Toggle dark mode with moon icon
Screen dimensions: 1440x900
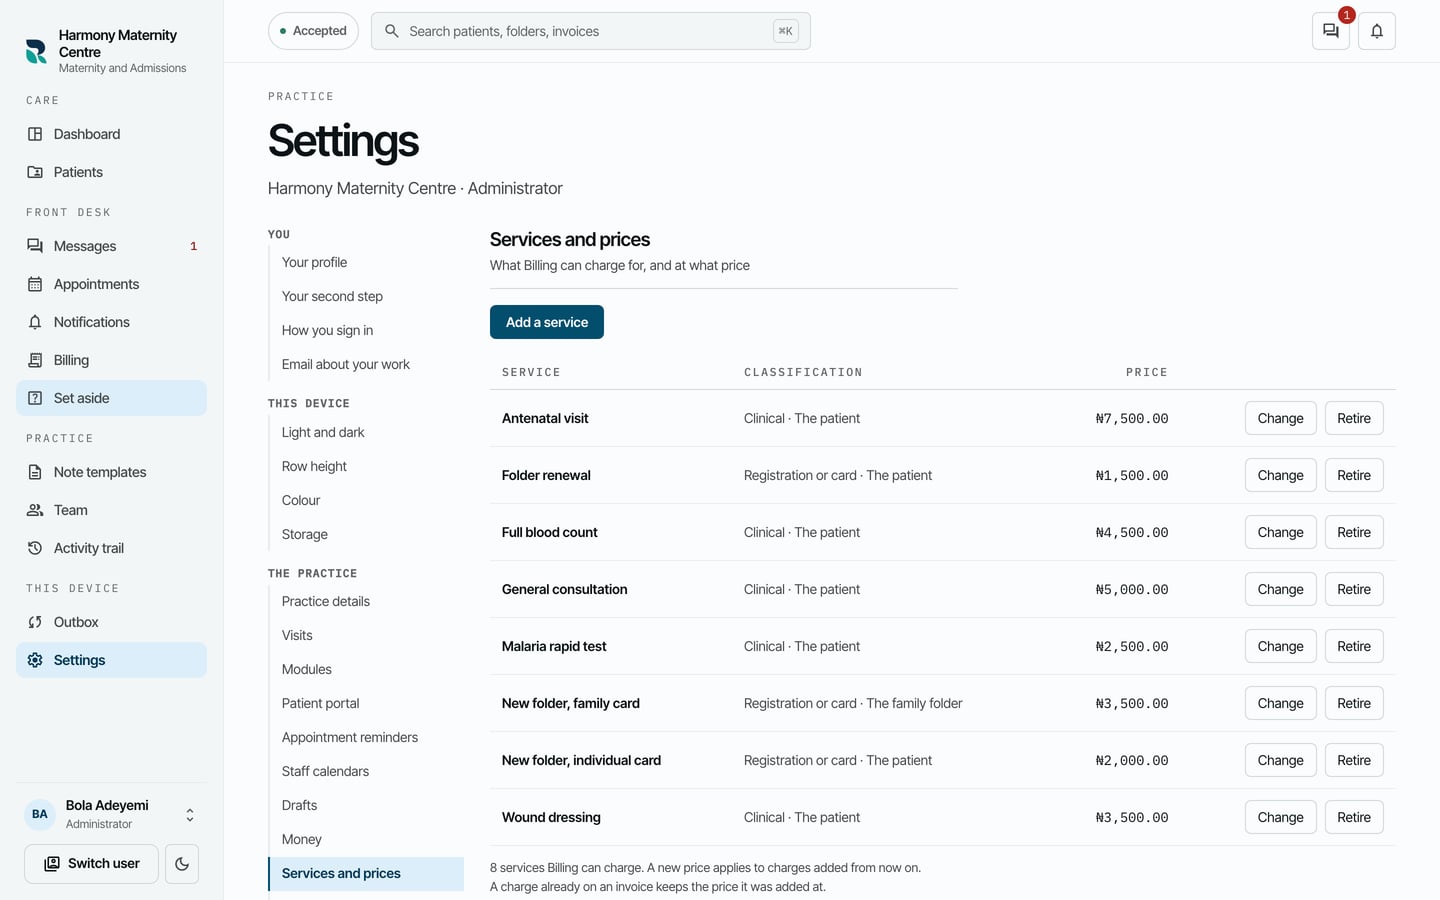[x=182, y=864]
